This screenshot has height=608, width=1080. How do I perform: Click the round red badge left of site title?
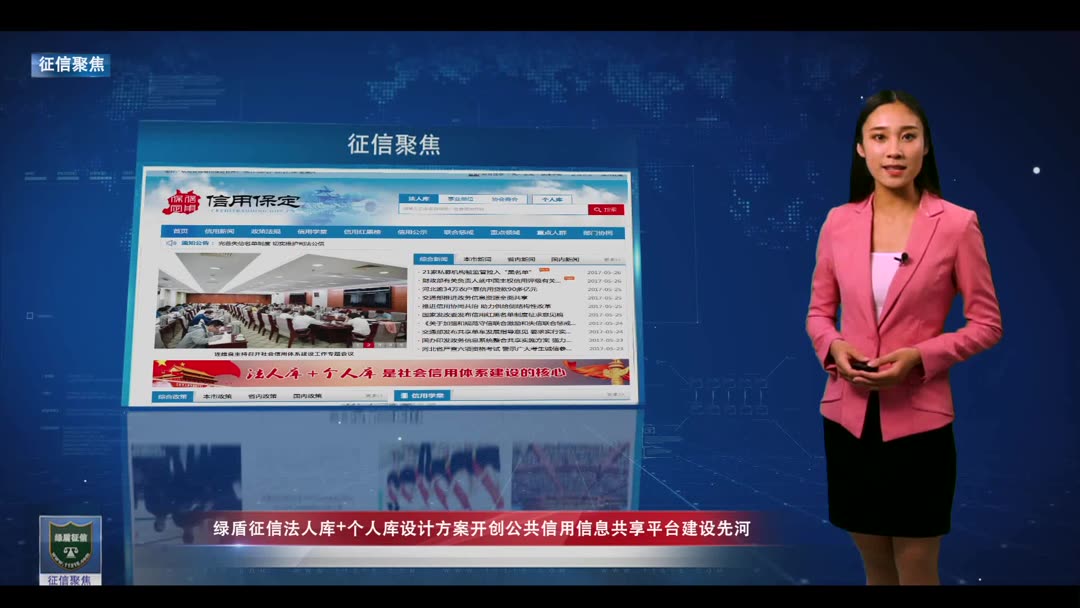pyautogui.click(x=184, y=202)
